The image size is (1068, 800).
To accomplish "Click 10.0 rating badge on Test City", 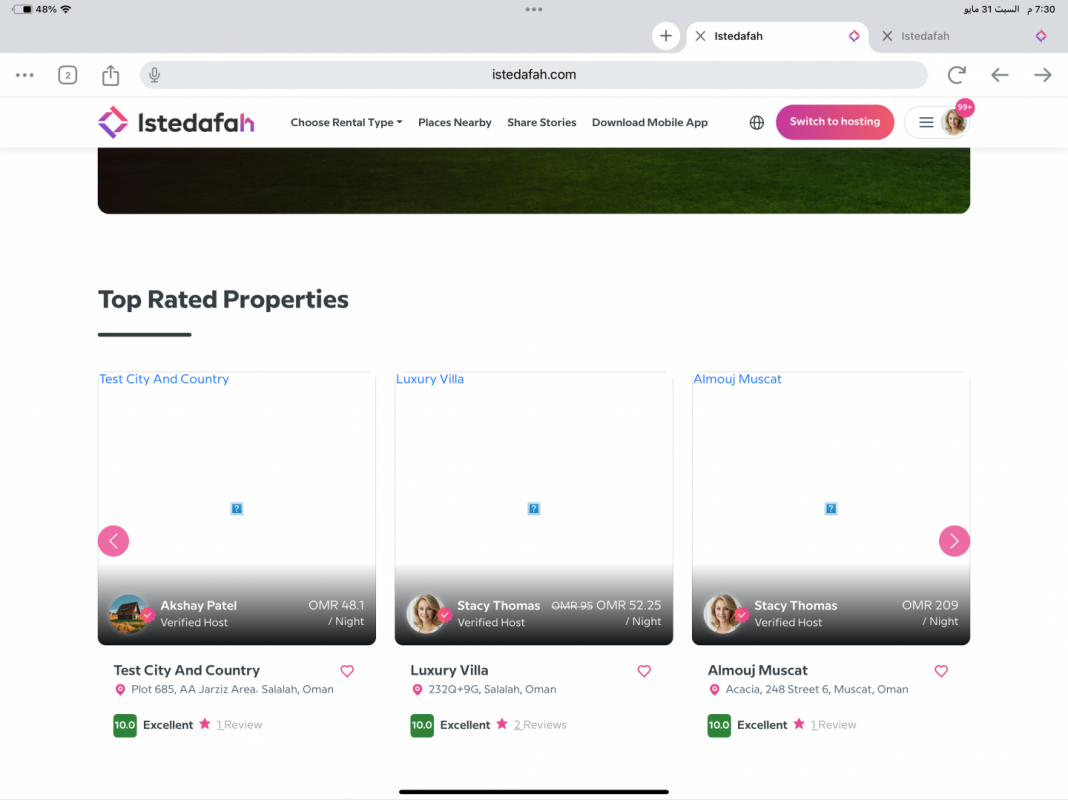I will pos(125,725).
